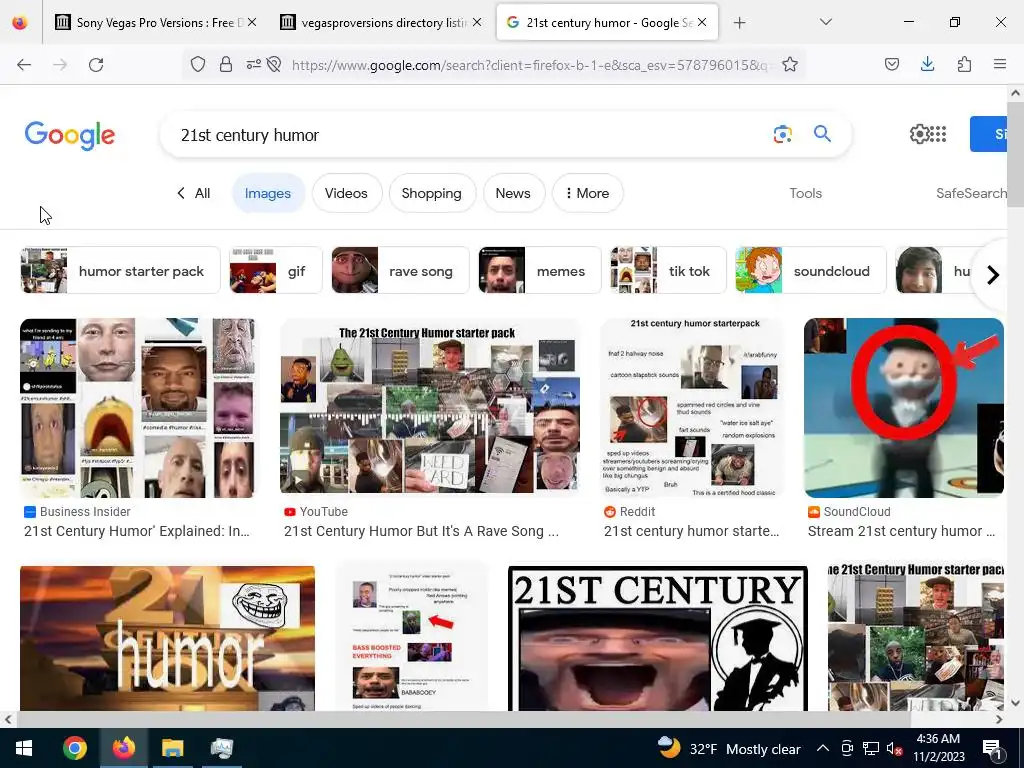Close the vegasproversions directory listing tab
Image resolution: width=1024 pixels, height=768 pixels.
click(x=477, y=22)
